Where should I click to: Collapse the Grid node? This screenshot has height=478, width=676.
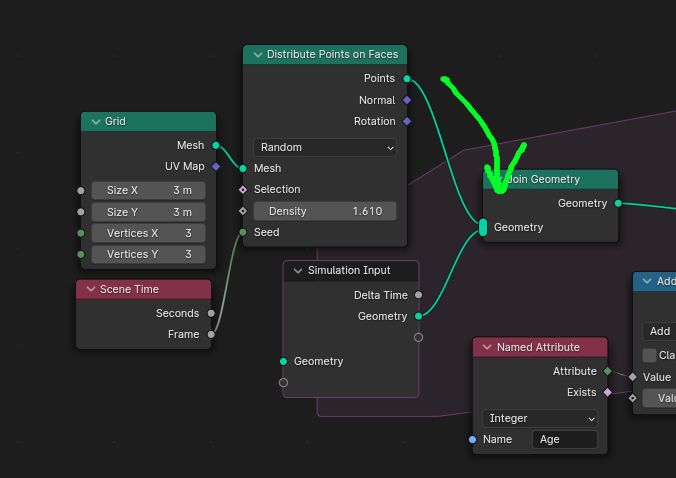point(96,122)
